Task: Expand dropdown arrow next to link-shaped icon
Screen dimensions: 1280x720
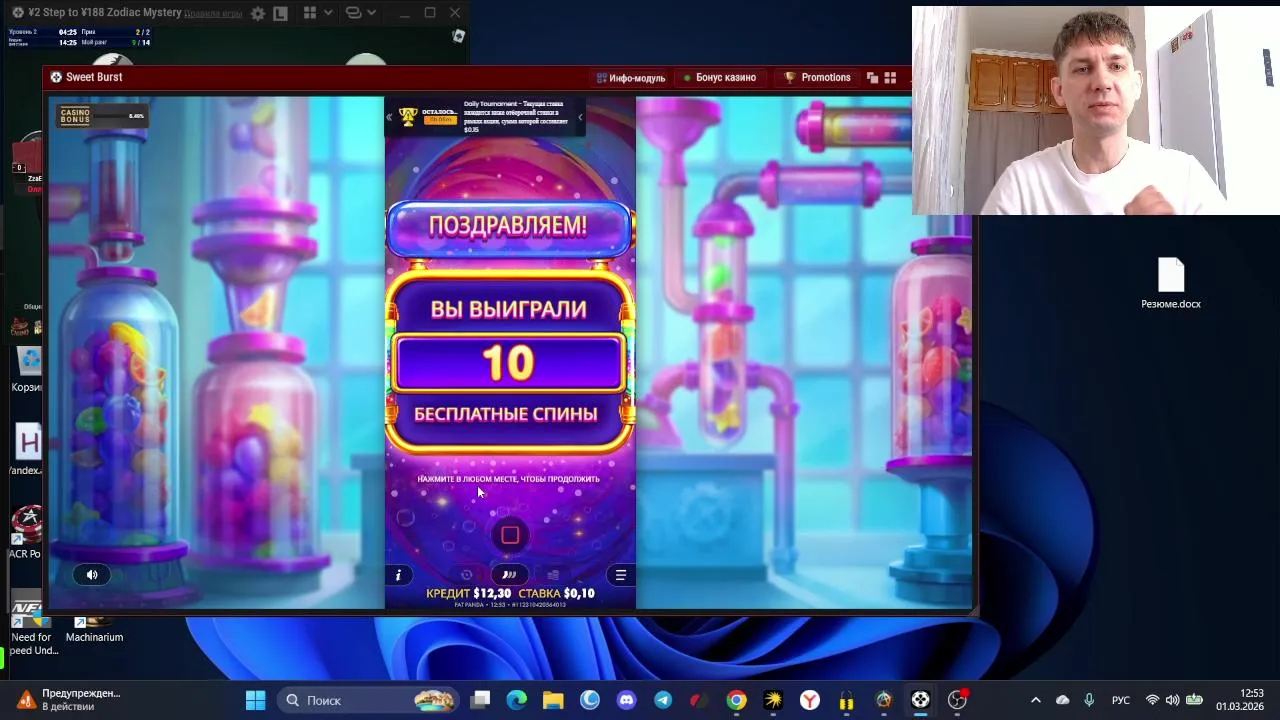Action: pos(372,13)
